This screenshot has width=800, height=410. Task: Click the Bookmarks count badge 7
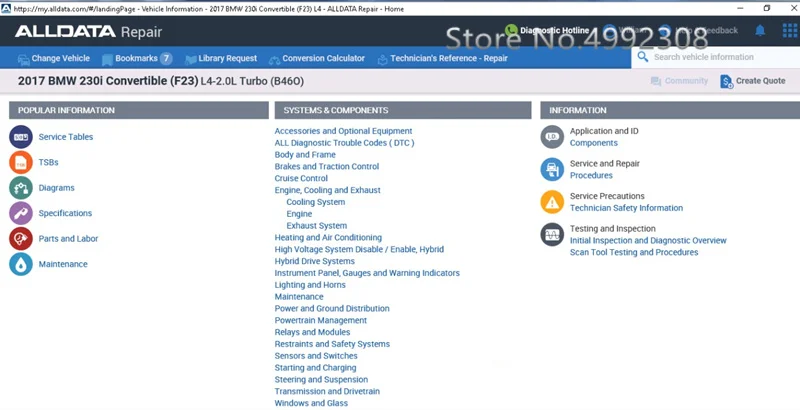(166, 59)
